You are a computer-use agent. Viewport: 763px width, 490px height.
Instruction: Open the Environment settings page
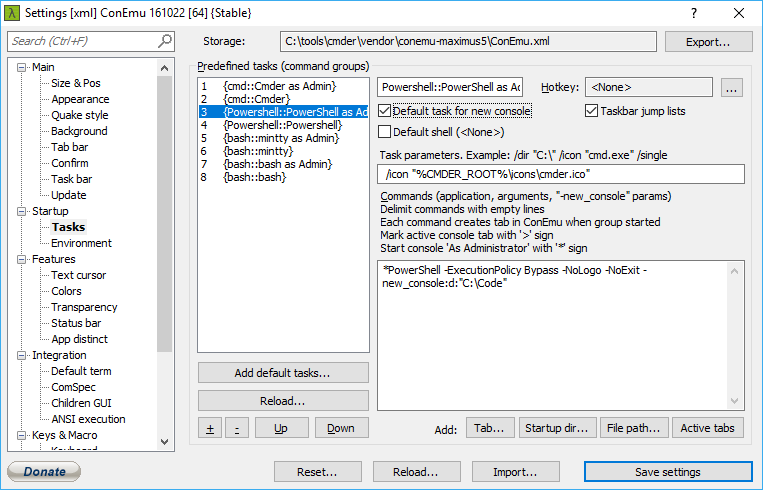tap(81, 243)
